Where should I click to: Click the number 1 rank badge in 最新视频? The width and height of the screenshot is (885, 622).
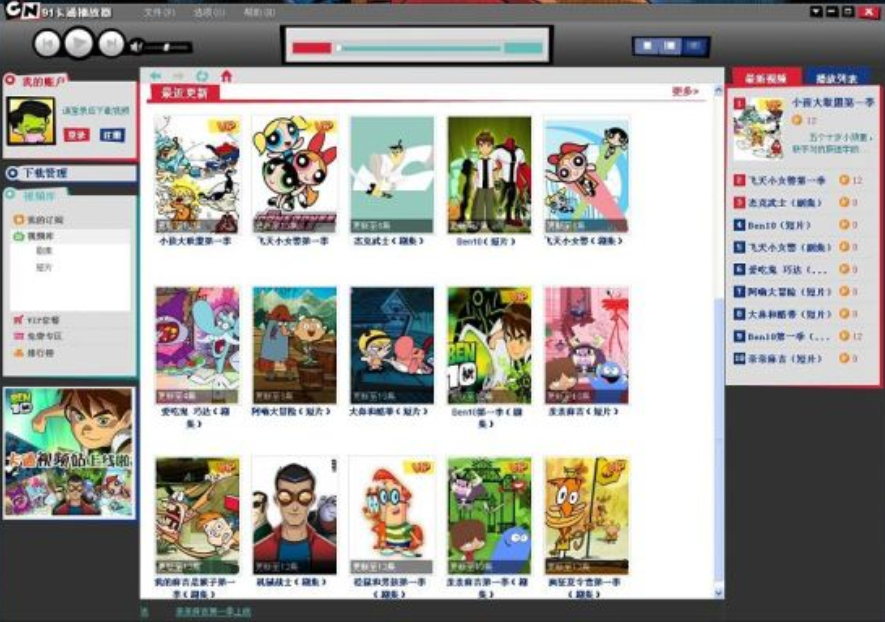click(x=739, y=103)
